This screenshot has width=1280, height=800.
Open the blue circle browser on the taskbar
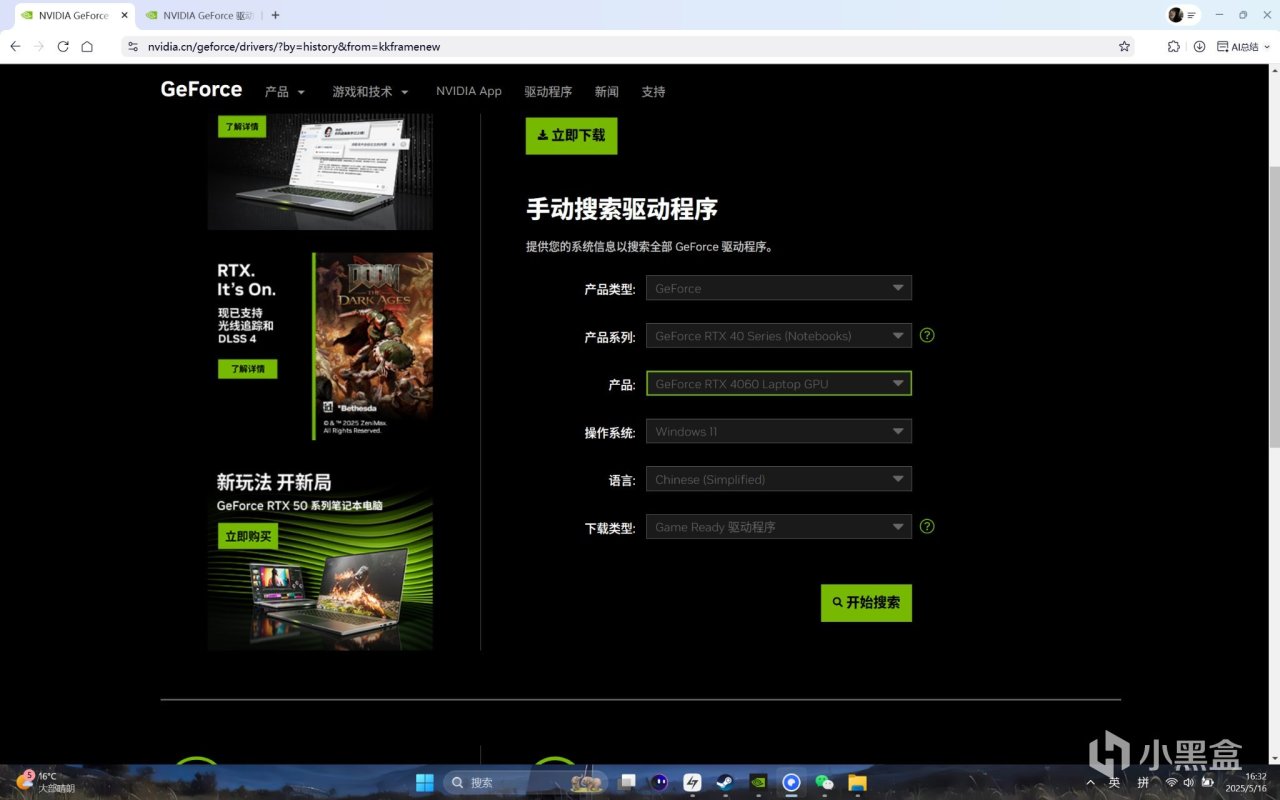791,782
